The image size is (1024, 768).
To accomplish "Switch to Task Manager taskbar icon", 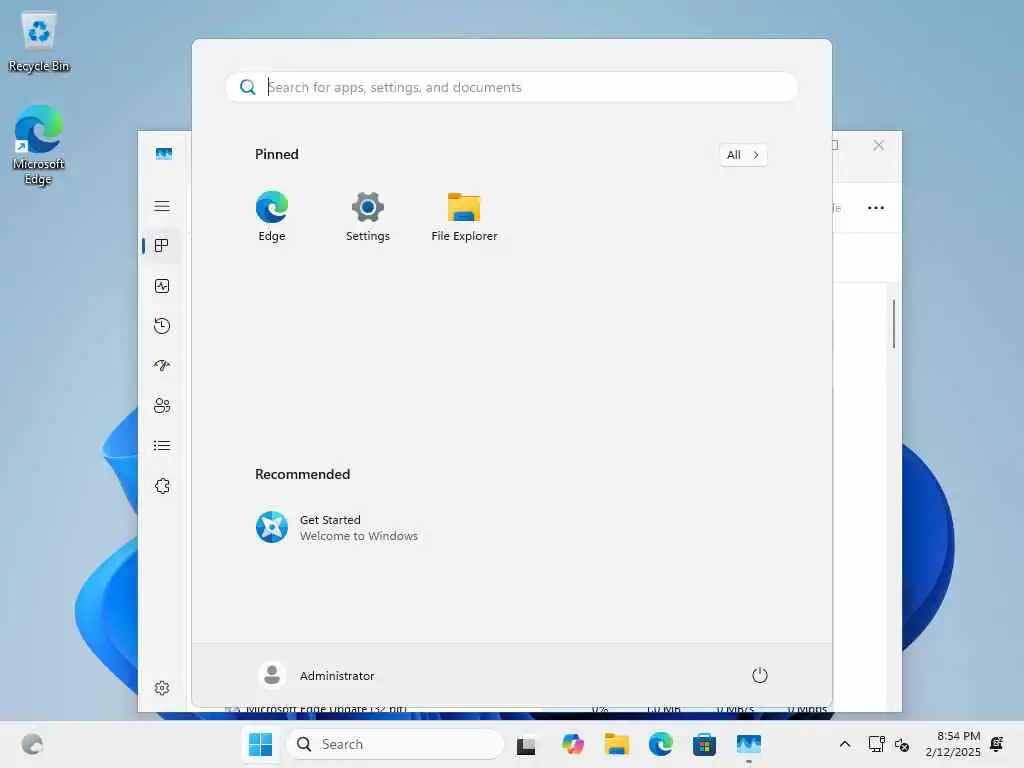I will 748,744.
